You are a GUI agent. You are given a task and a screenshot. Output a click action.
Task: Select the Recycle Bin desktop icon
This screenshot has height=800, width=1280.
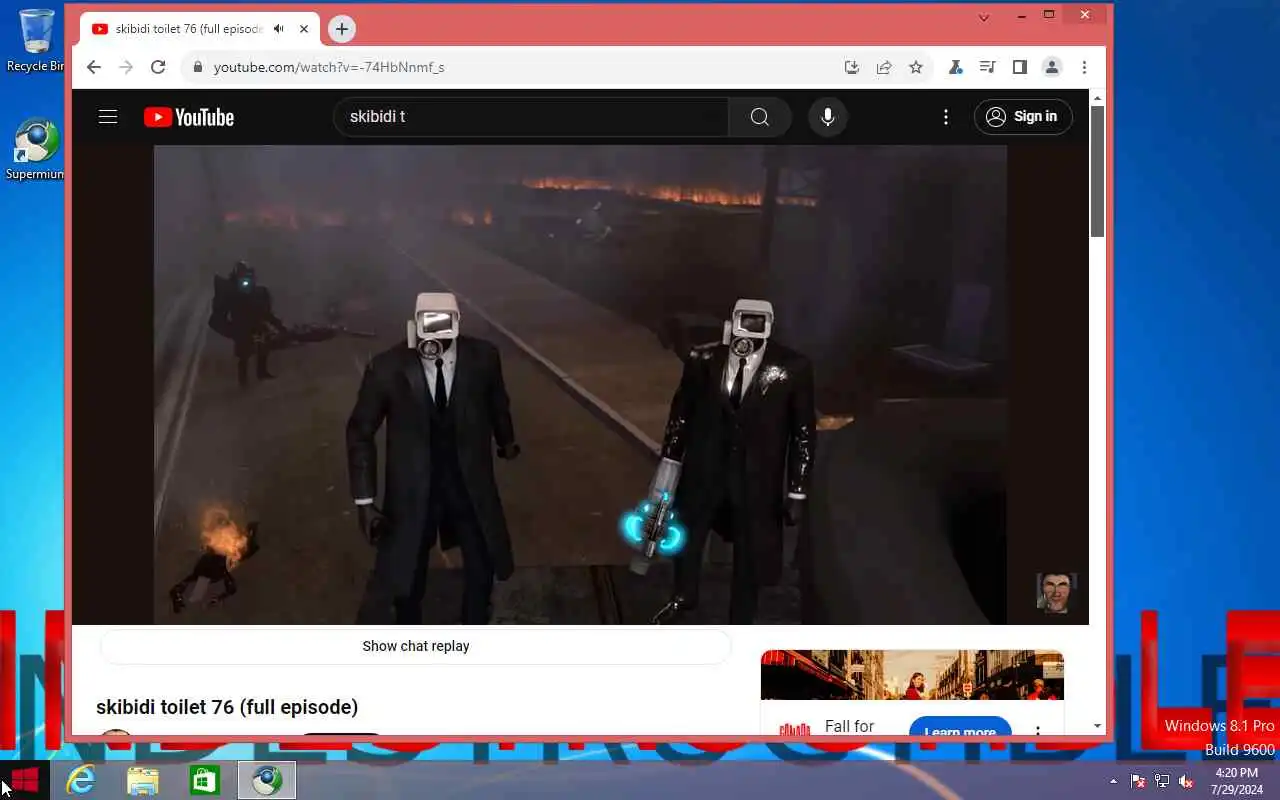[36, 40]
